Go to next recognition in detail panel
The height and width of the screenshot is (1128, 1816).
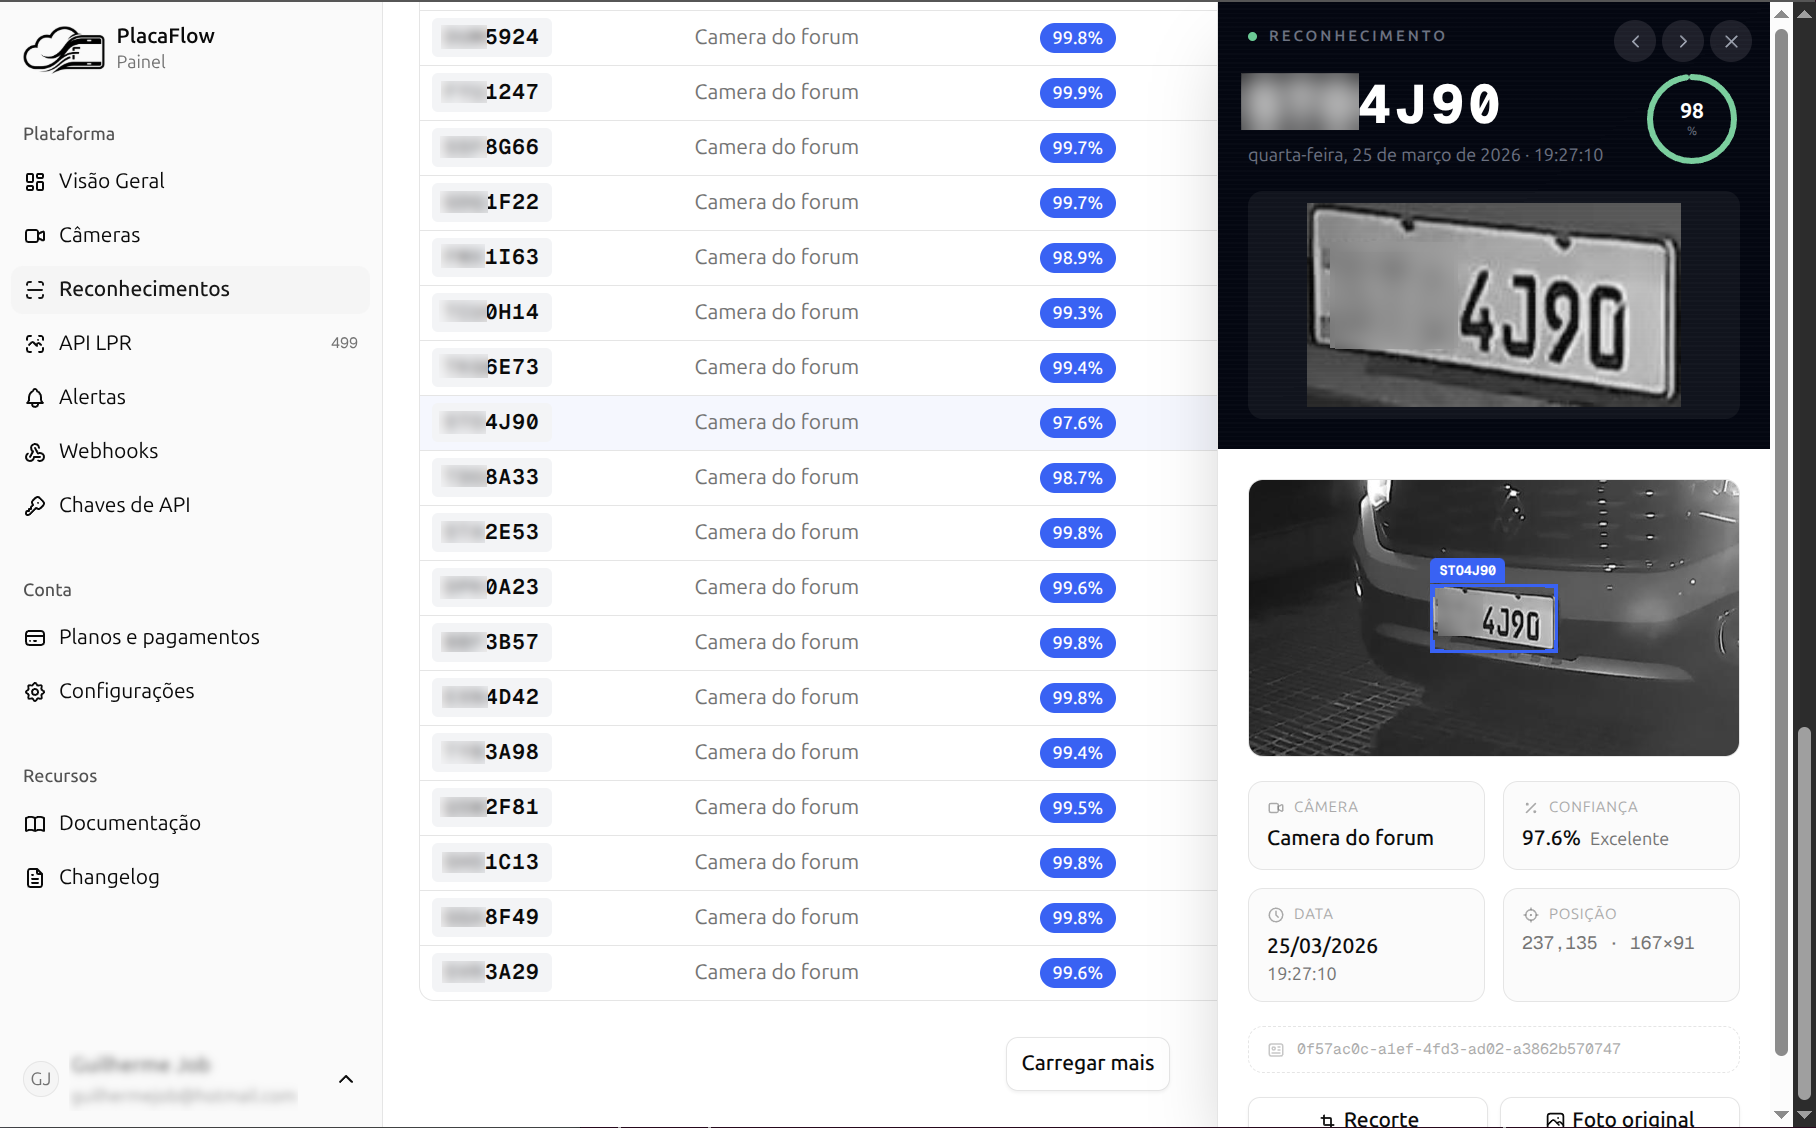[1683, 41]
